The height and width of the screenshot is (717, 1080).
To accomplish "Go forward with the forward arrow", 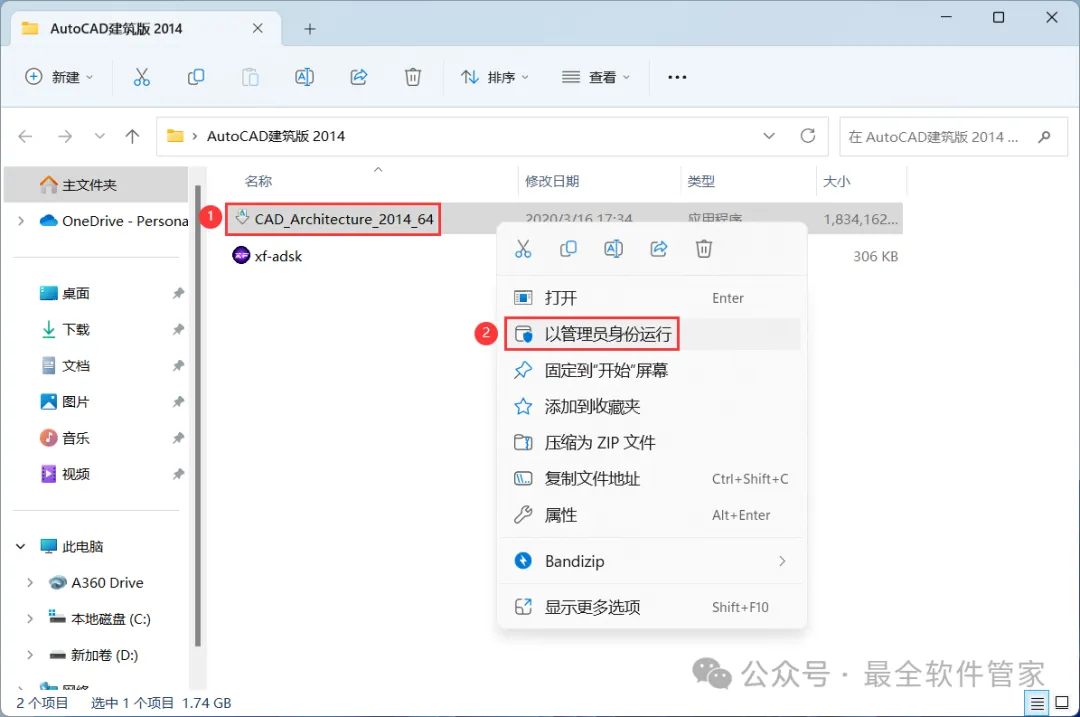I will pyautogui.click(x=65, y=136).
